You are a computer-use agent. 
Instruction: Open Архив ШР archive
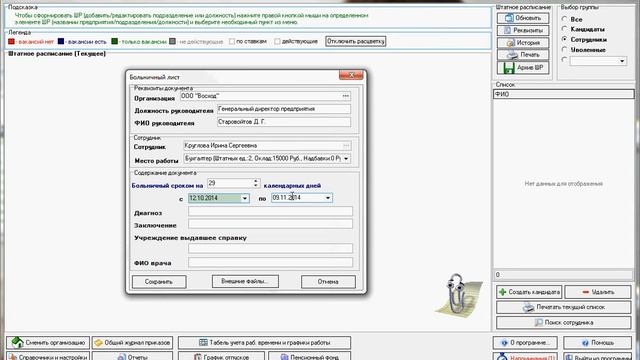tap(523, 67)
